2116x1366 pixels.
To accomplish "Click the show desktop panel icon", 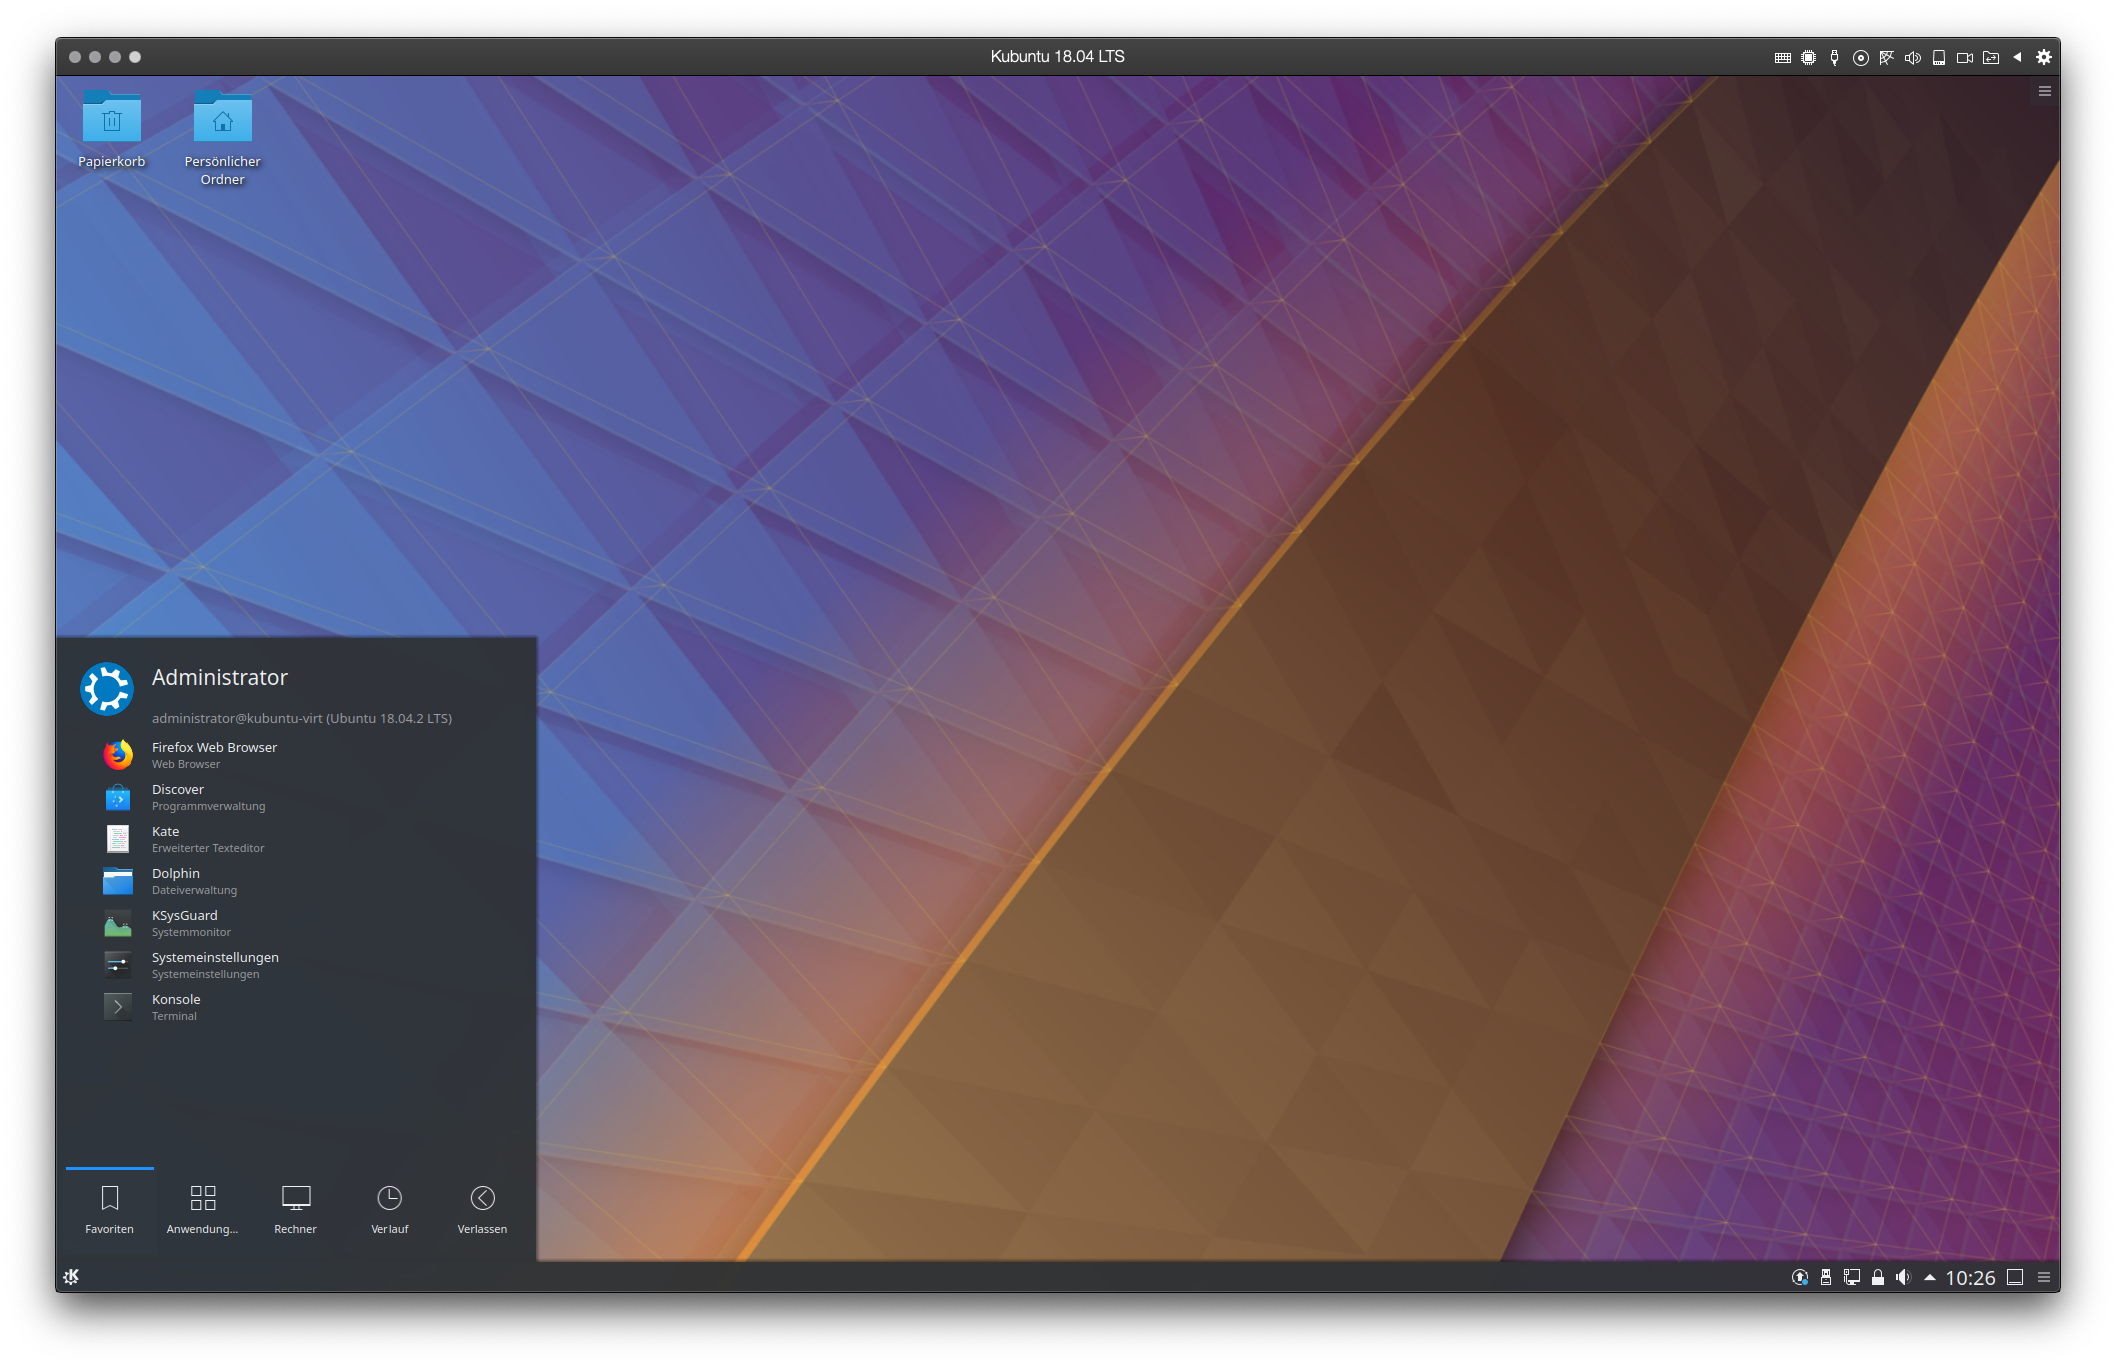I will [2016, 1277].
